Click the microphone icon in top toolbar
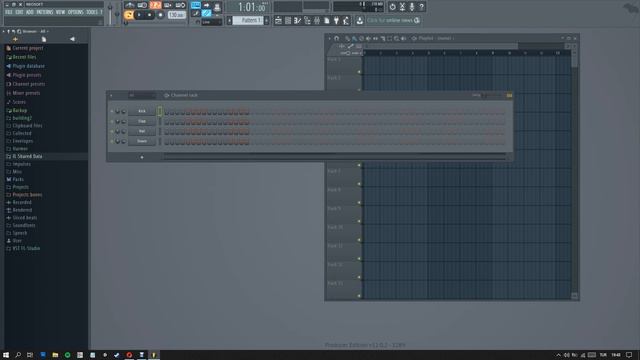640x360 pixels. click(x=412, y=7)
